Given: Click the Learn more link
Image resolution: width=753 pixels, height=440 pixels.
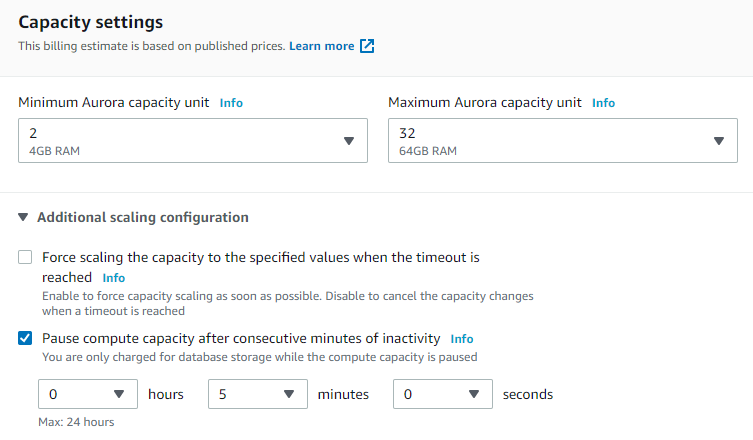Looking at the screenshot, I should [x=321, y=46].
